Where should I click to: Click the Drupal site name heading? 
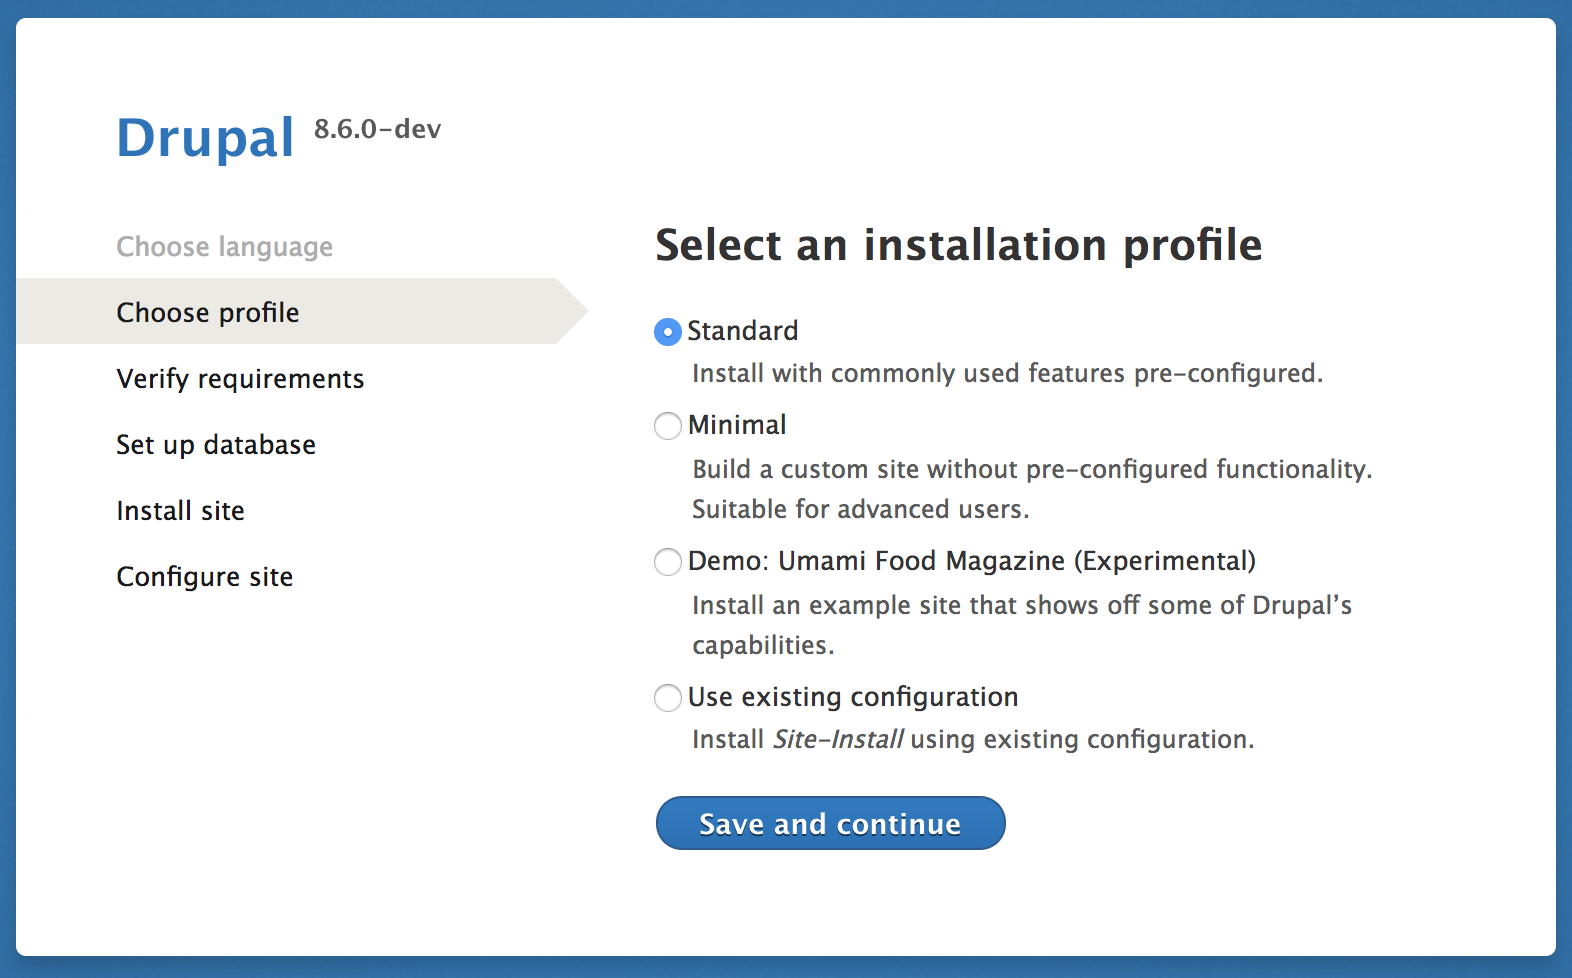coord(205,138)
